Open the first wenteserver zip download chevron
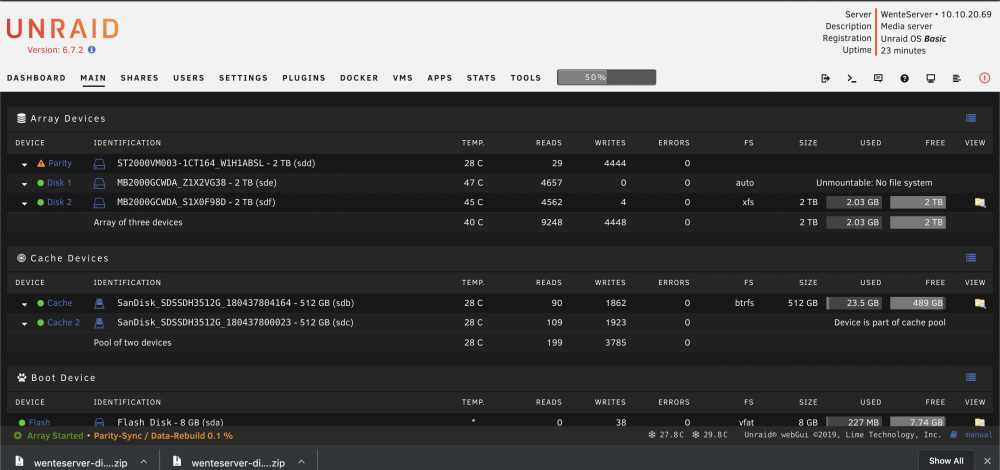The width and height of the screenshot is (1000, 470). [x=143, y=462]
